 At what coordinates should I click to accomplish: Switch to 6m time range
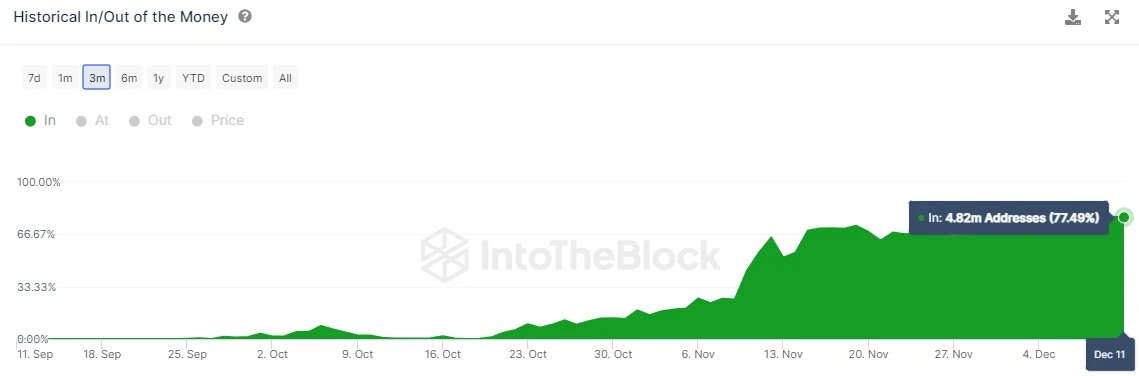tap(129, 78)
